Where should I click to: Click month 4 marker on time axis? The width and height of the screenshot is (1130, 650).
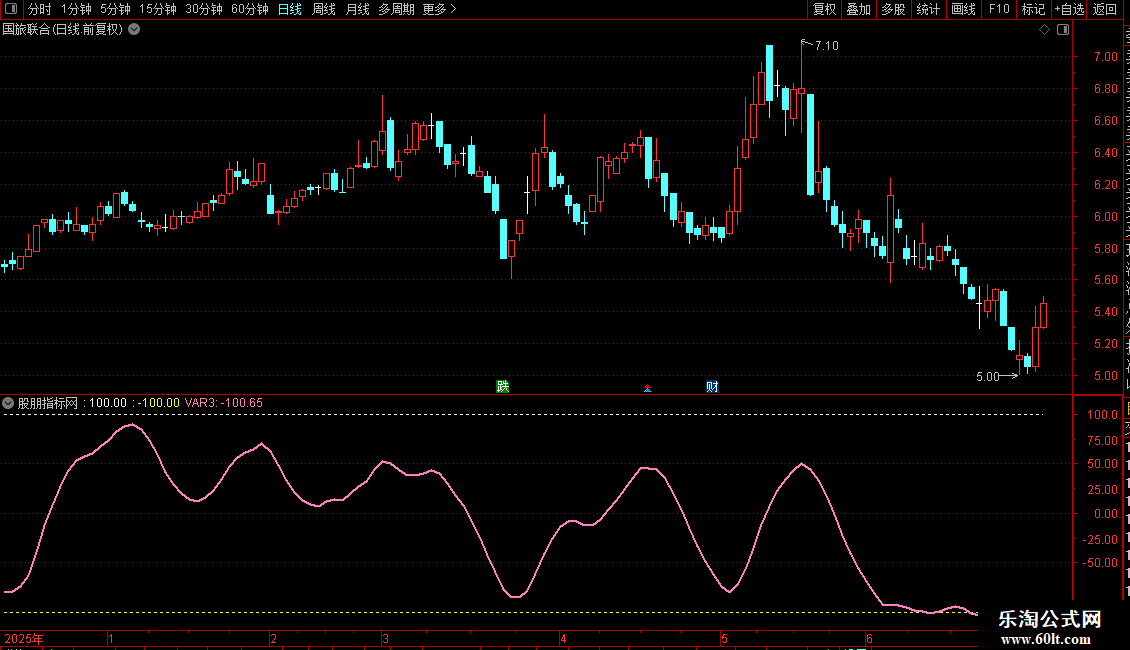pyautogui.click(x=564, y=638)
